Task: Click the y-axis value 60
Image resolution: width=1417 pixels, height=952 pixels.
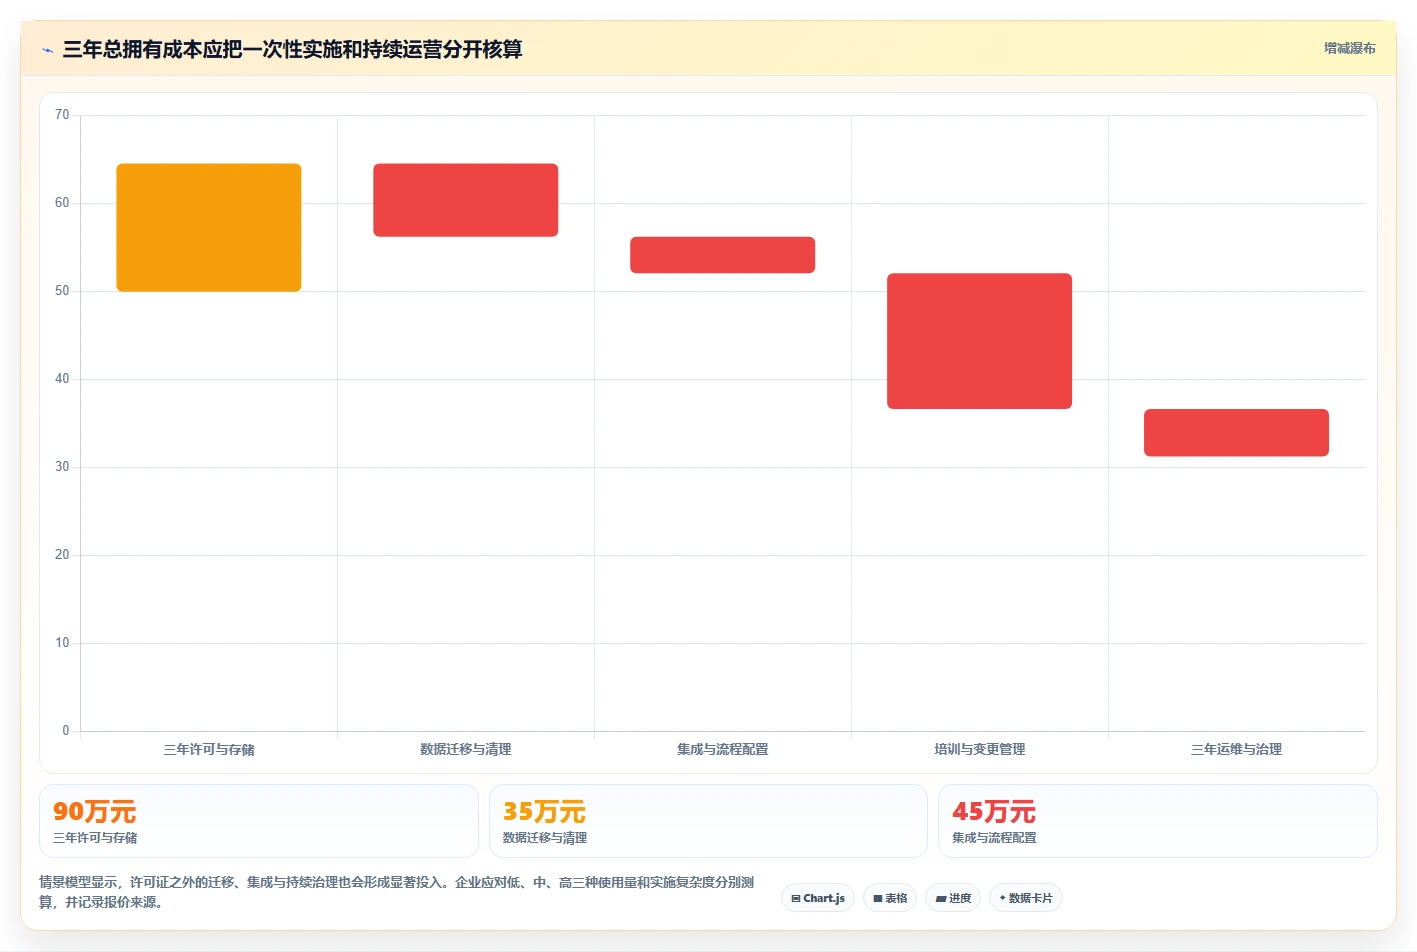Action: point(62,203)
